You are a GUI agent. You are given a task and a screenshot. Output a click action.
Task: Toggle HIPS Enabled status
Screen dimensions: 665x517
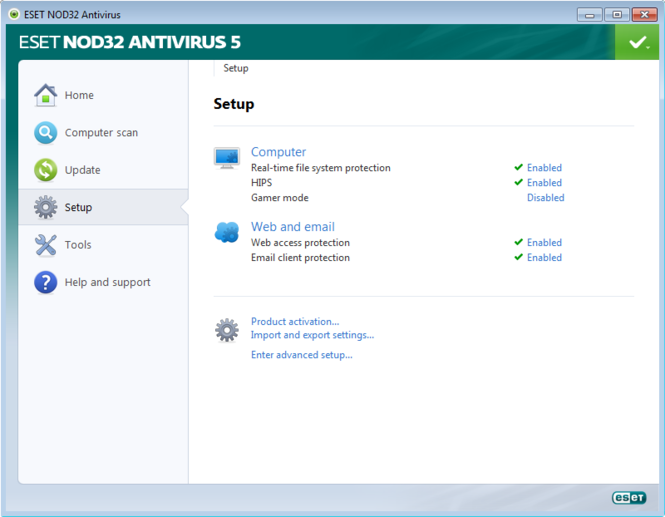coord(544,183)
